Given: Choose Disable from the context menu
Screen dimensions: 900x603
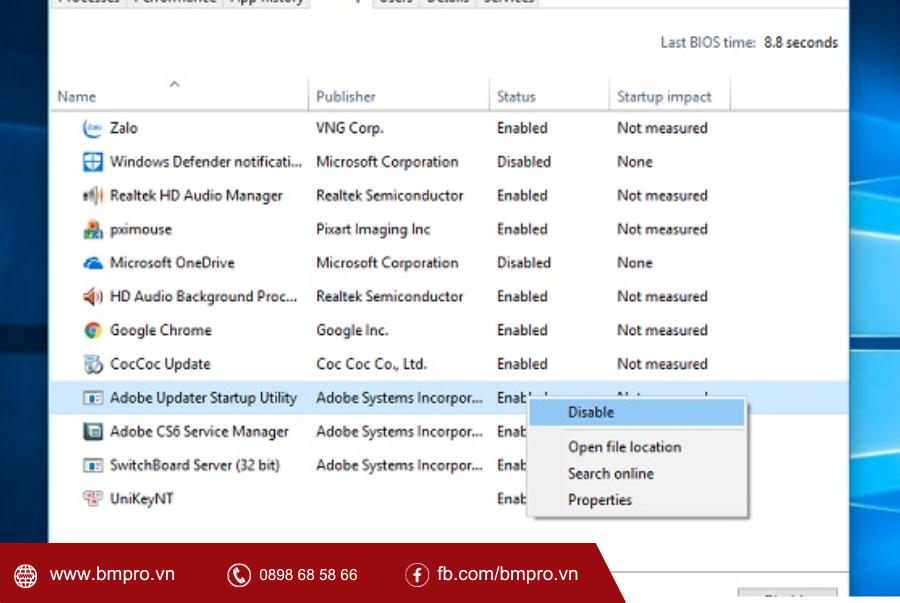Looking at the screenshot, I should (x=637, y=413).
